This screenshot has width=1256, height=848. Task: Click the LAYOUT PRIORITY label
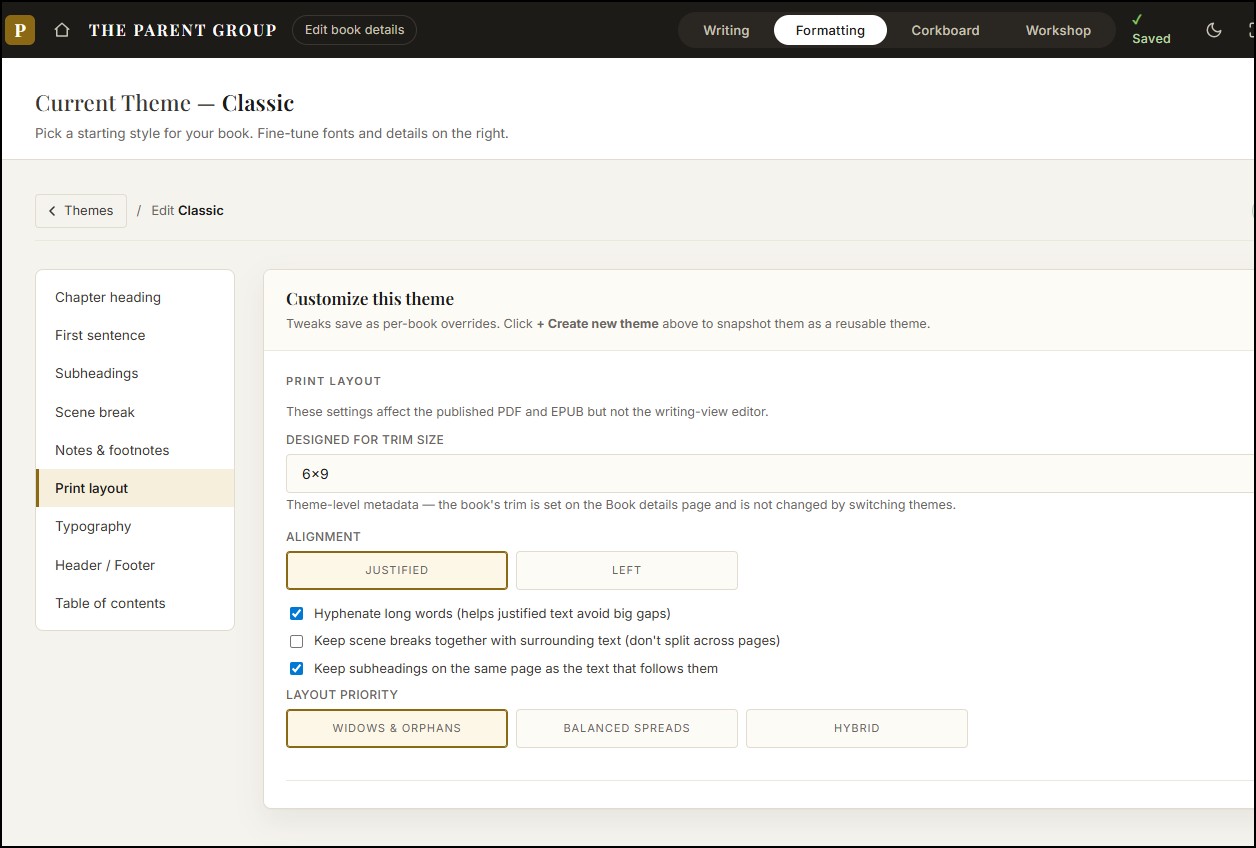[x=342, y=695]
